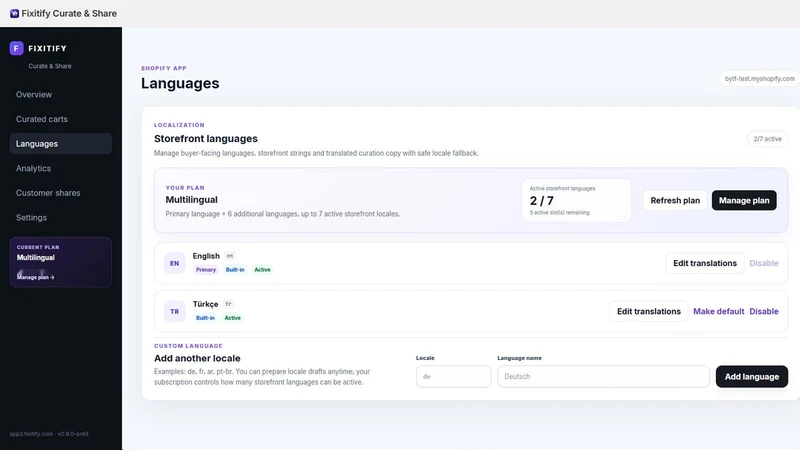
Task: Click the Add another locale heading
Action: [197, 358]
